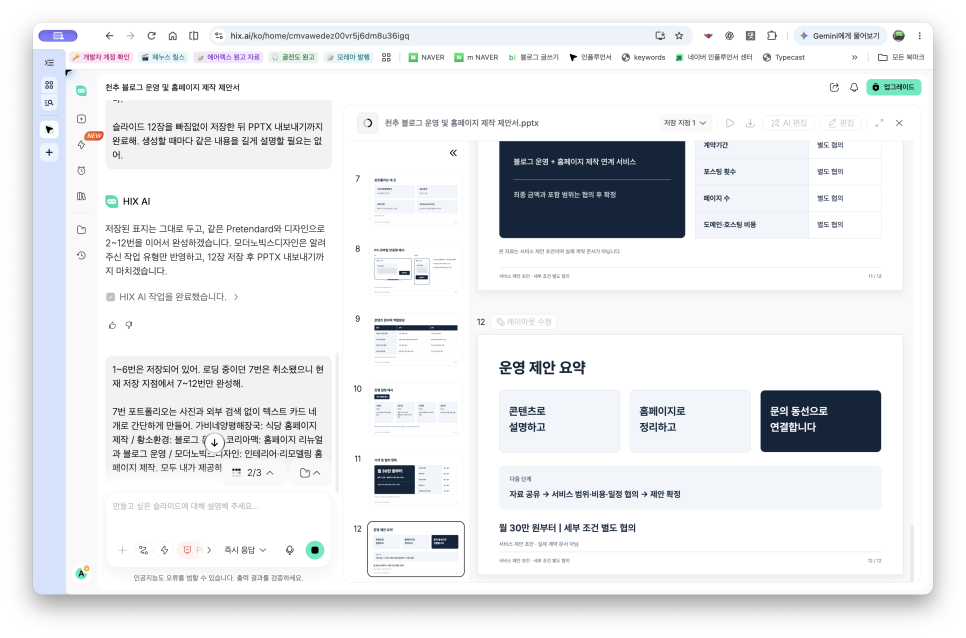Open the 헤누스 릴스 bookmark tab
Image resolution: width=966 pixels, height=638 pixels.
(163, 57)
